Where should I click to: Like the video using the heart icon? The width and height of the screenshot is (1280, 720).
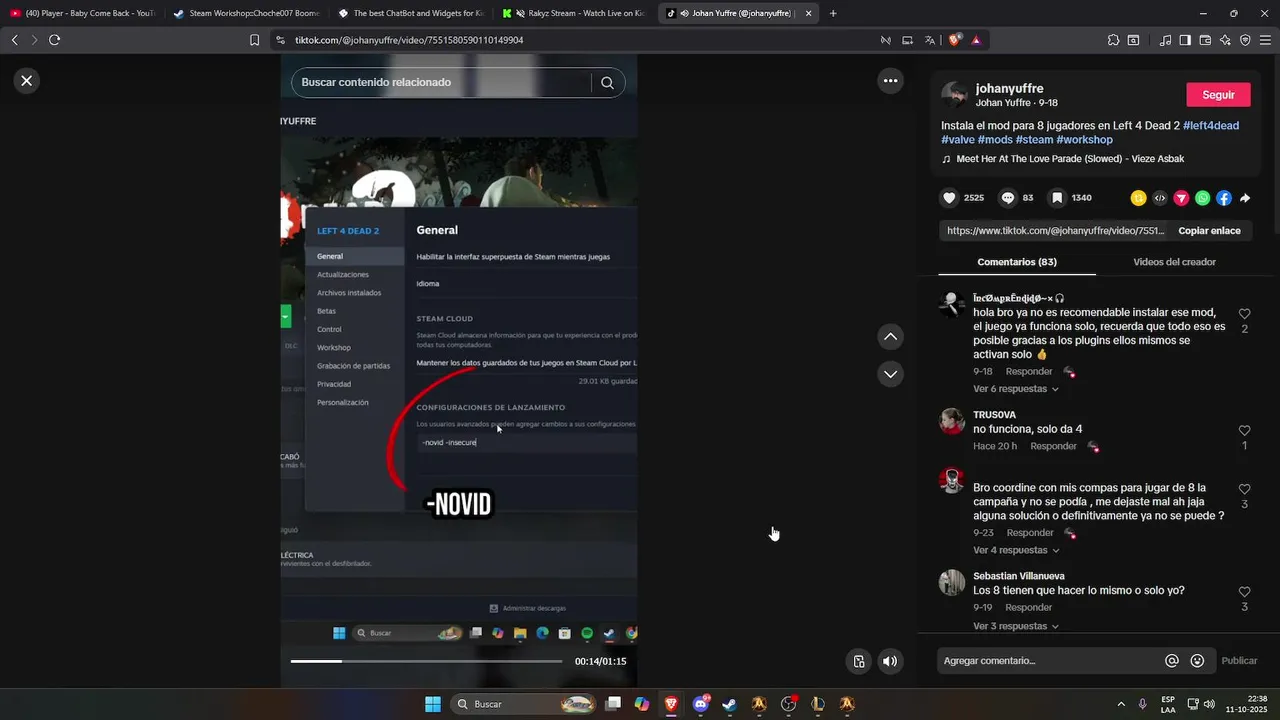950,198
